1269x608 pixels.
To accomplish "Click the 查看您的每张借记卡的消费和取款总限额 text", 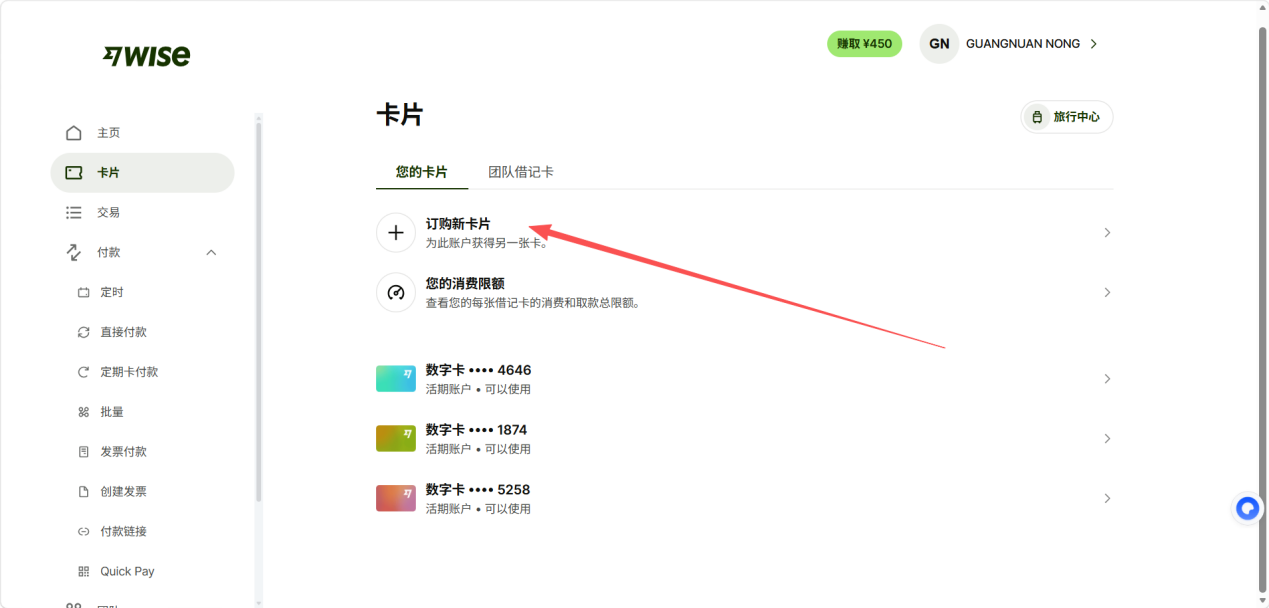I will (x=533, y=303).
